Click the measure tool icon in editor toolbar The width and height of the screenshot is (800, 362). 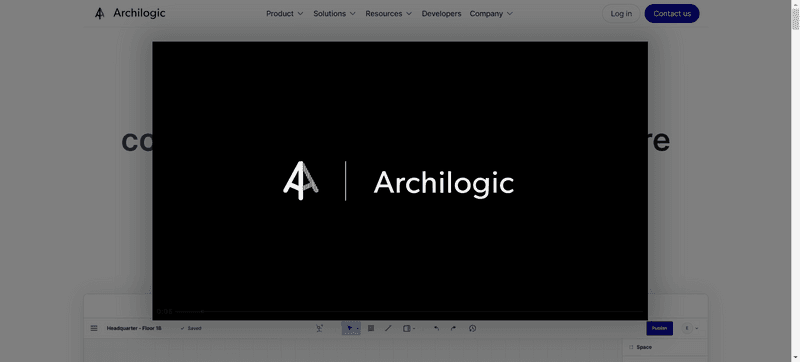click(319, 328)
